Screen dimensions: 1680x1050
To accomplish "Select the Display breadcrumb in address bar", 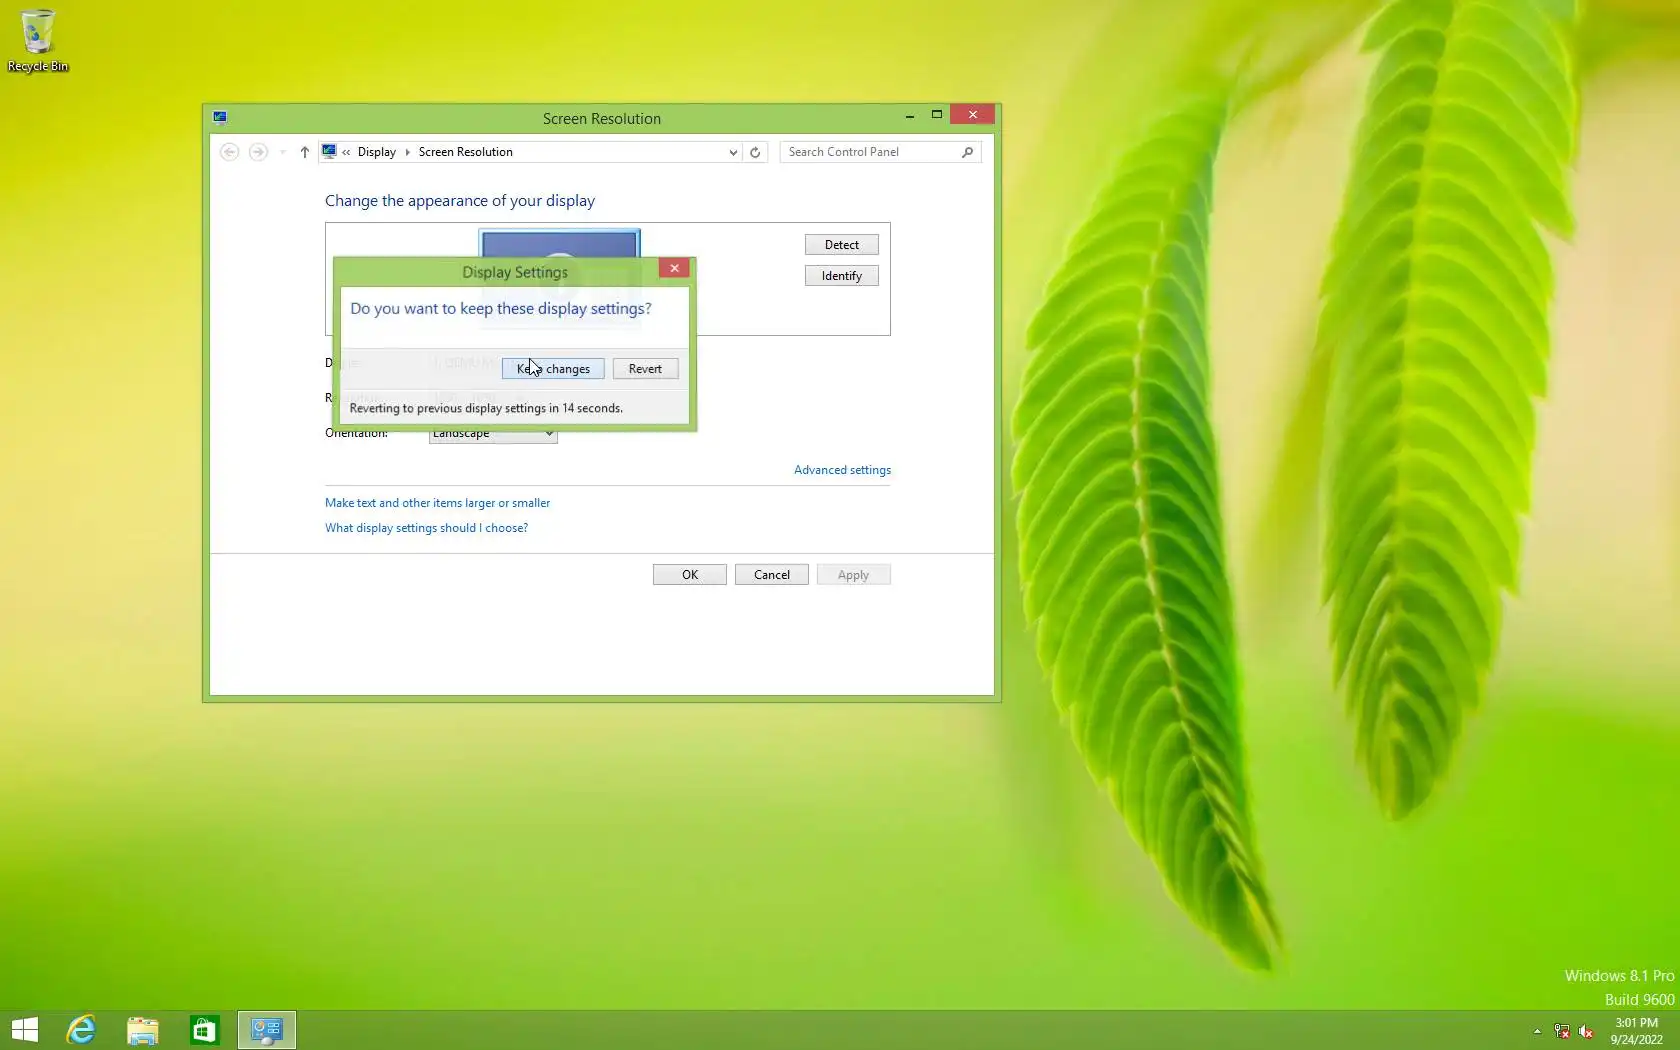I will tap(377, 152).
